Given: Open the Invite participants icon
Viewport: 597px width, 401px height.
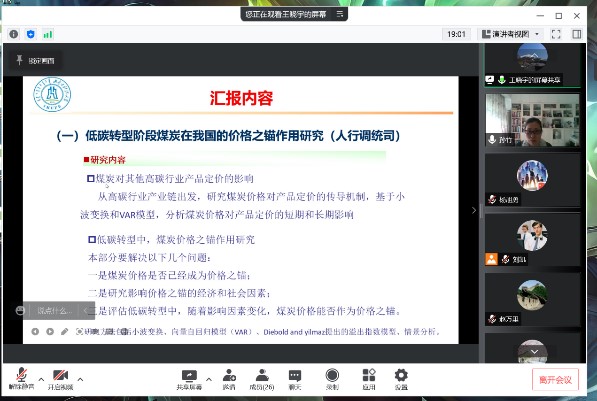Looking at the screenshot, I should [229, 379].
